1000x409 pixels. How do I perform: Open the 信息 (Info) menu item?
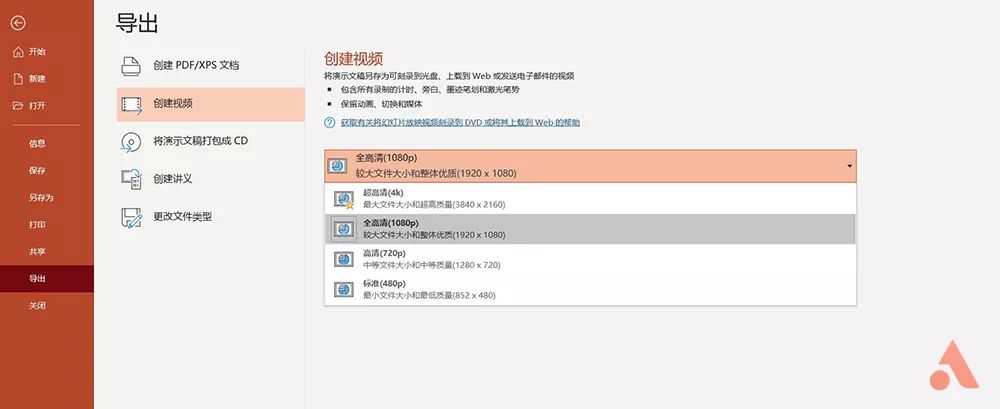point(47,144)
